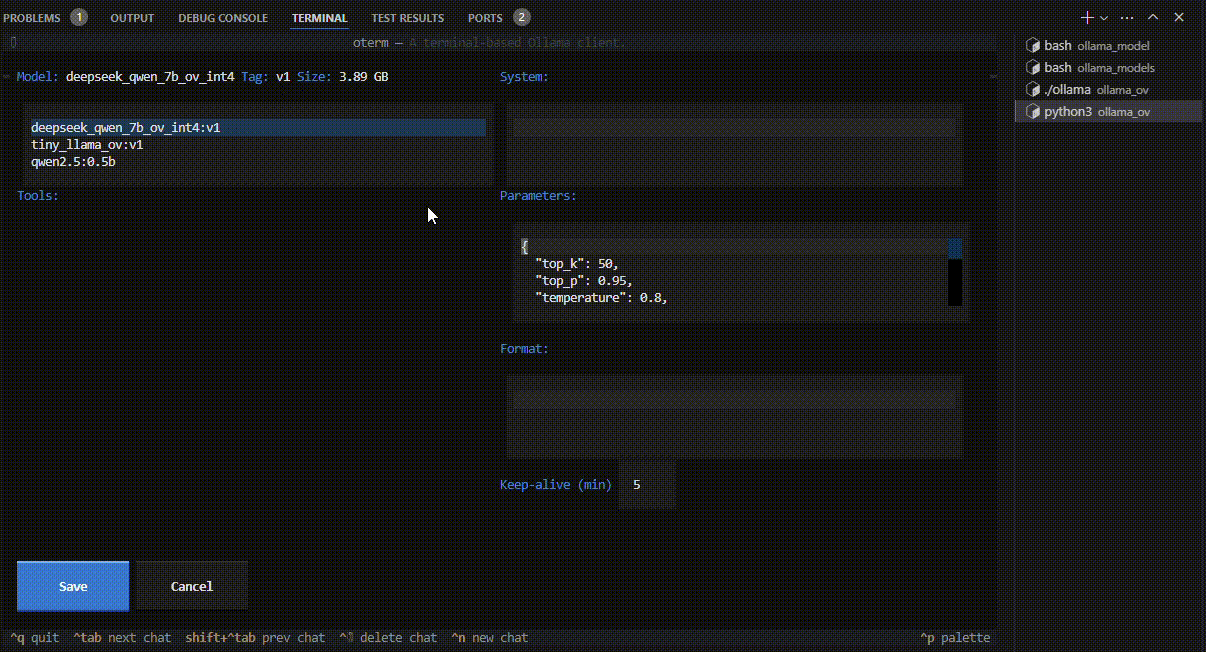Click the PROBLEMS count badge 1
The height and width of the screenshot is (652, 1206).
click(79, 18)
